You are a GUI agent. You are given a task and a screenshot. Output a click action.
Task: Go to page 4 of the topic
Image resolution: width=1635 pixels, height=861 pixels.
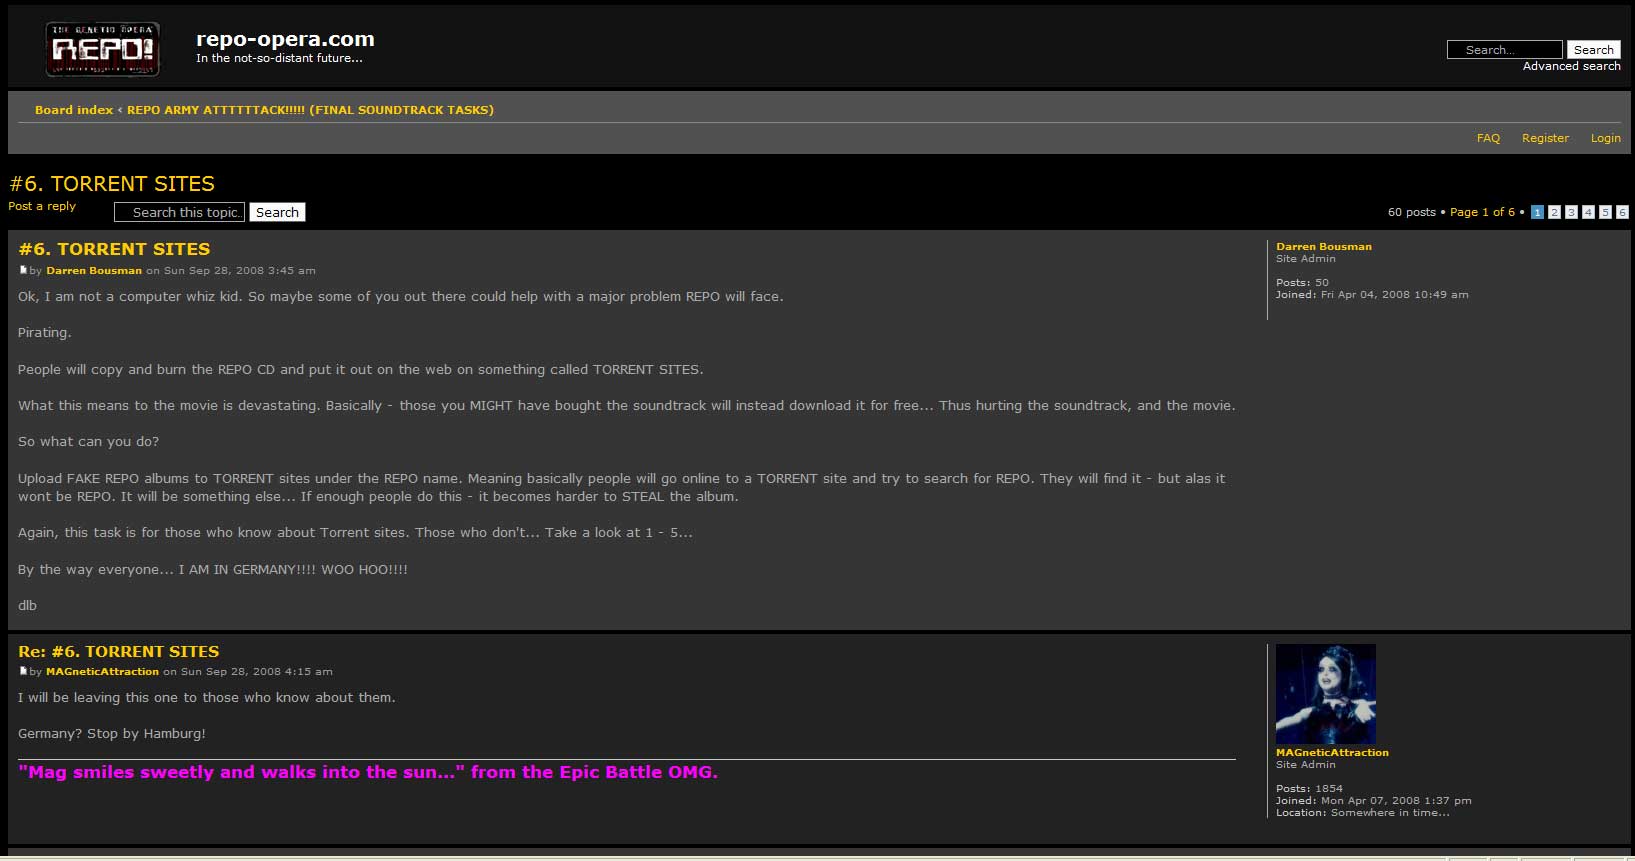(x=1588, y=212)
